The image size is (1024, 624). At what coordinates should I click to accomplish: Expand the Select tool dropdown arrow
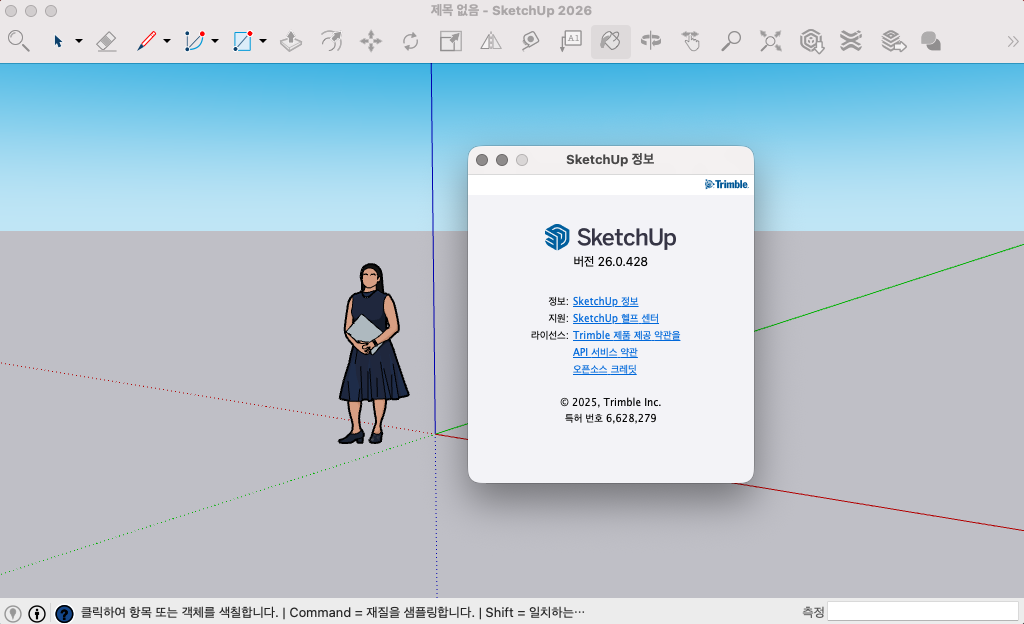(79, 41)
